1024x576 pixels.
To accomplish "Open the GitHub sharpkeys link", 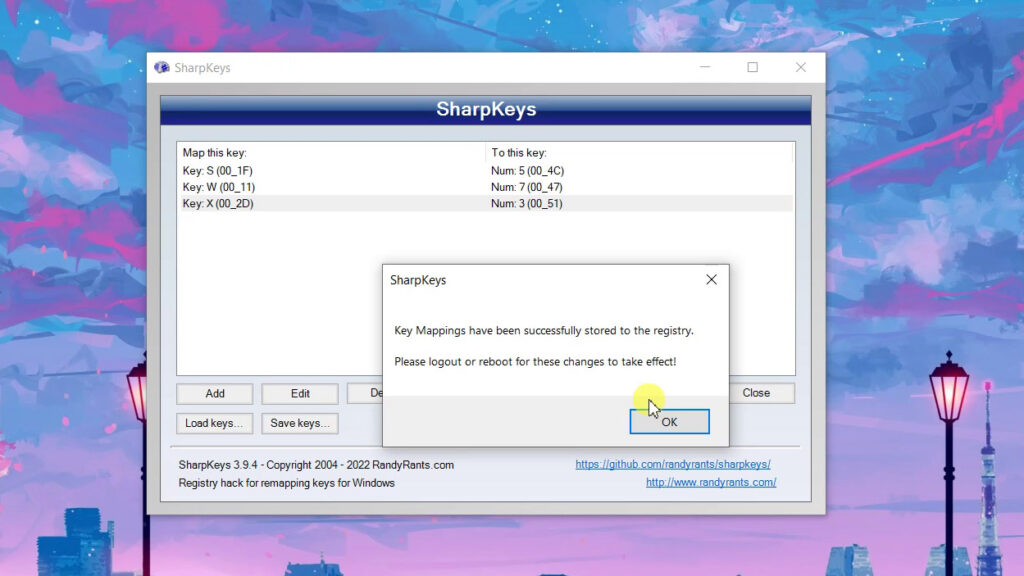I will (673, 464).
